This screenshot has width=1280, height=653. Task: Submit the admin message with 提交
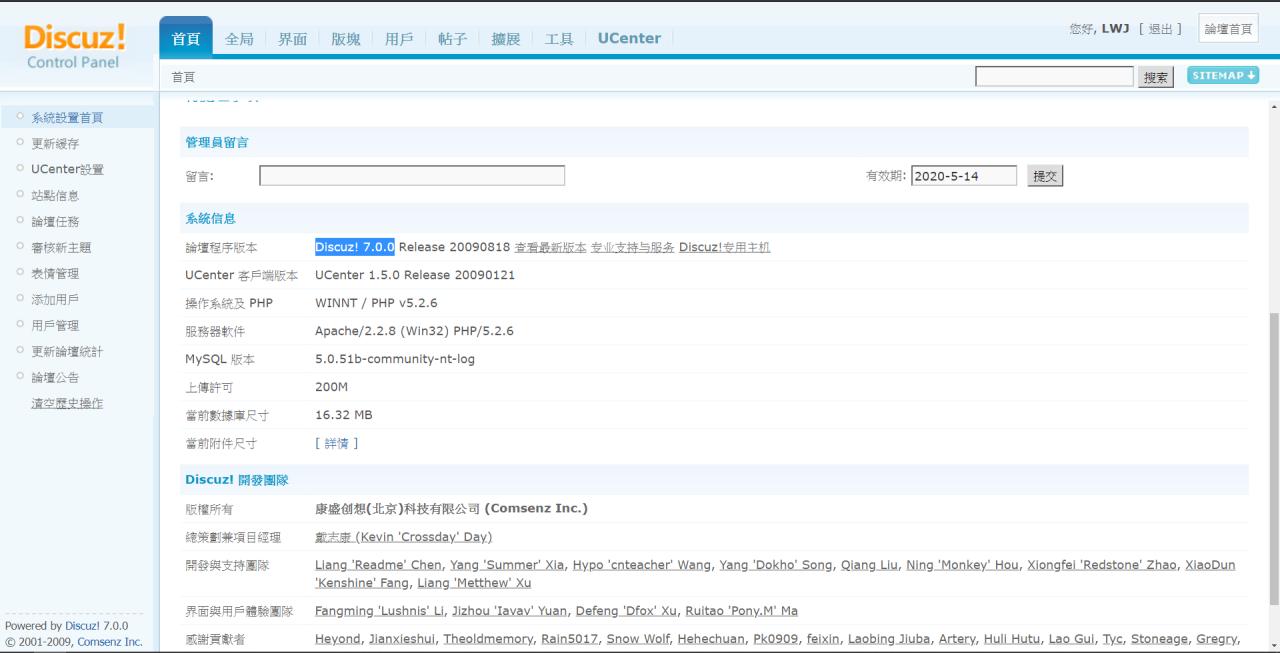click(1045, 176)
